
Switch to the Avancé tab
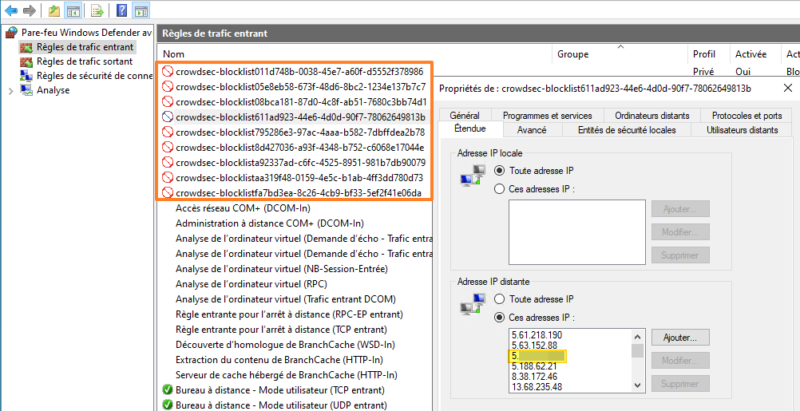point(532,130)
